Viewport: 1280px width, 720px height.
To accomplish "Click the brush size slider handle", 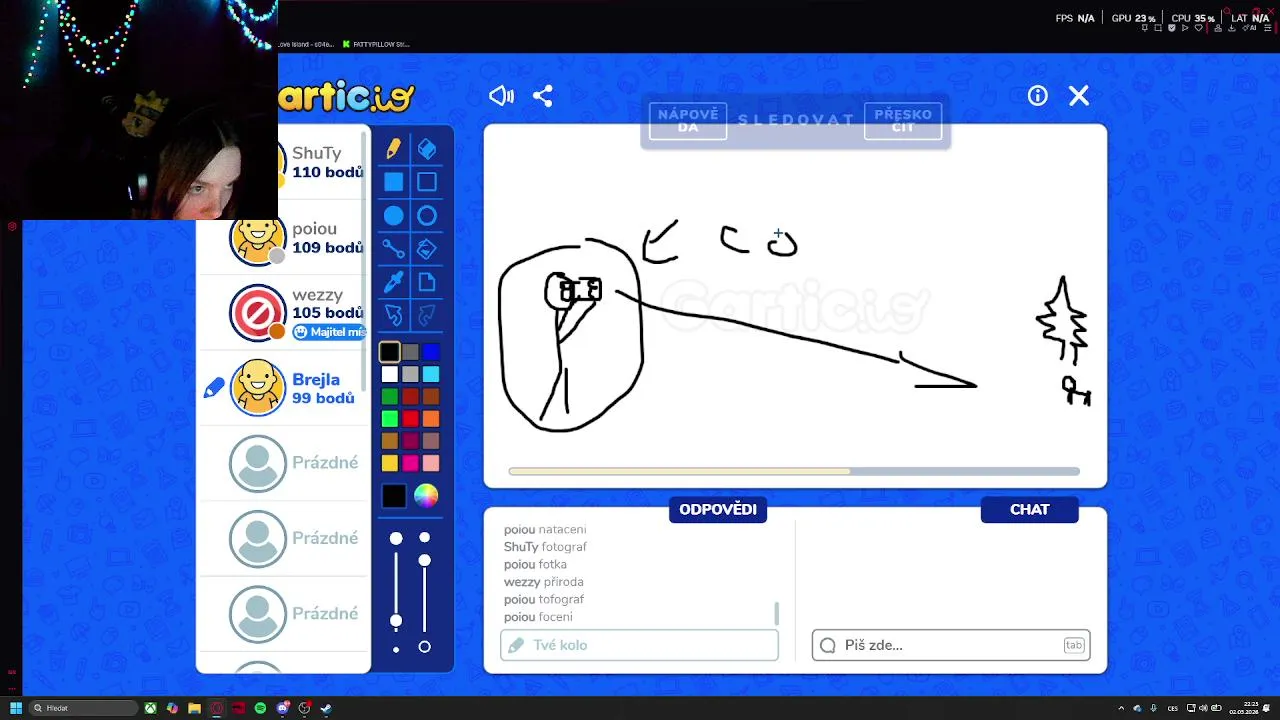I will point(396,621).
